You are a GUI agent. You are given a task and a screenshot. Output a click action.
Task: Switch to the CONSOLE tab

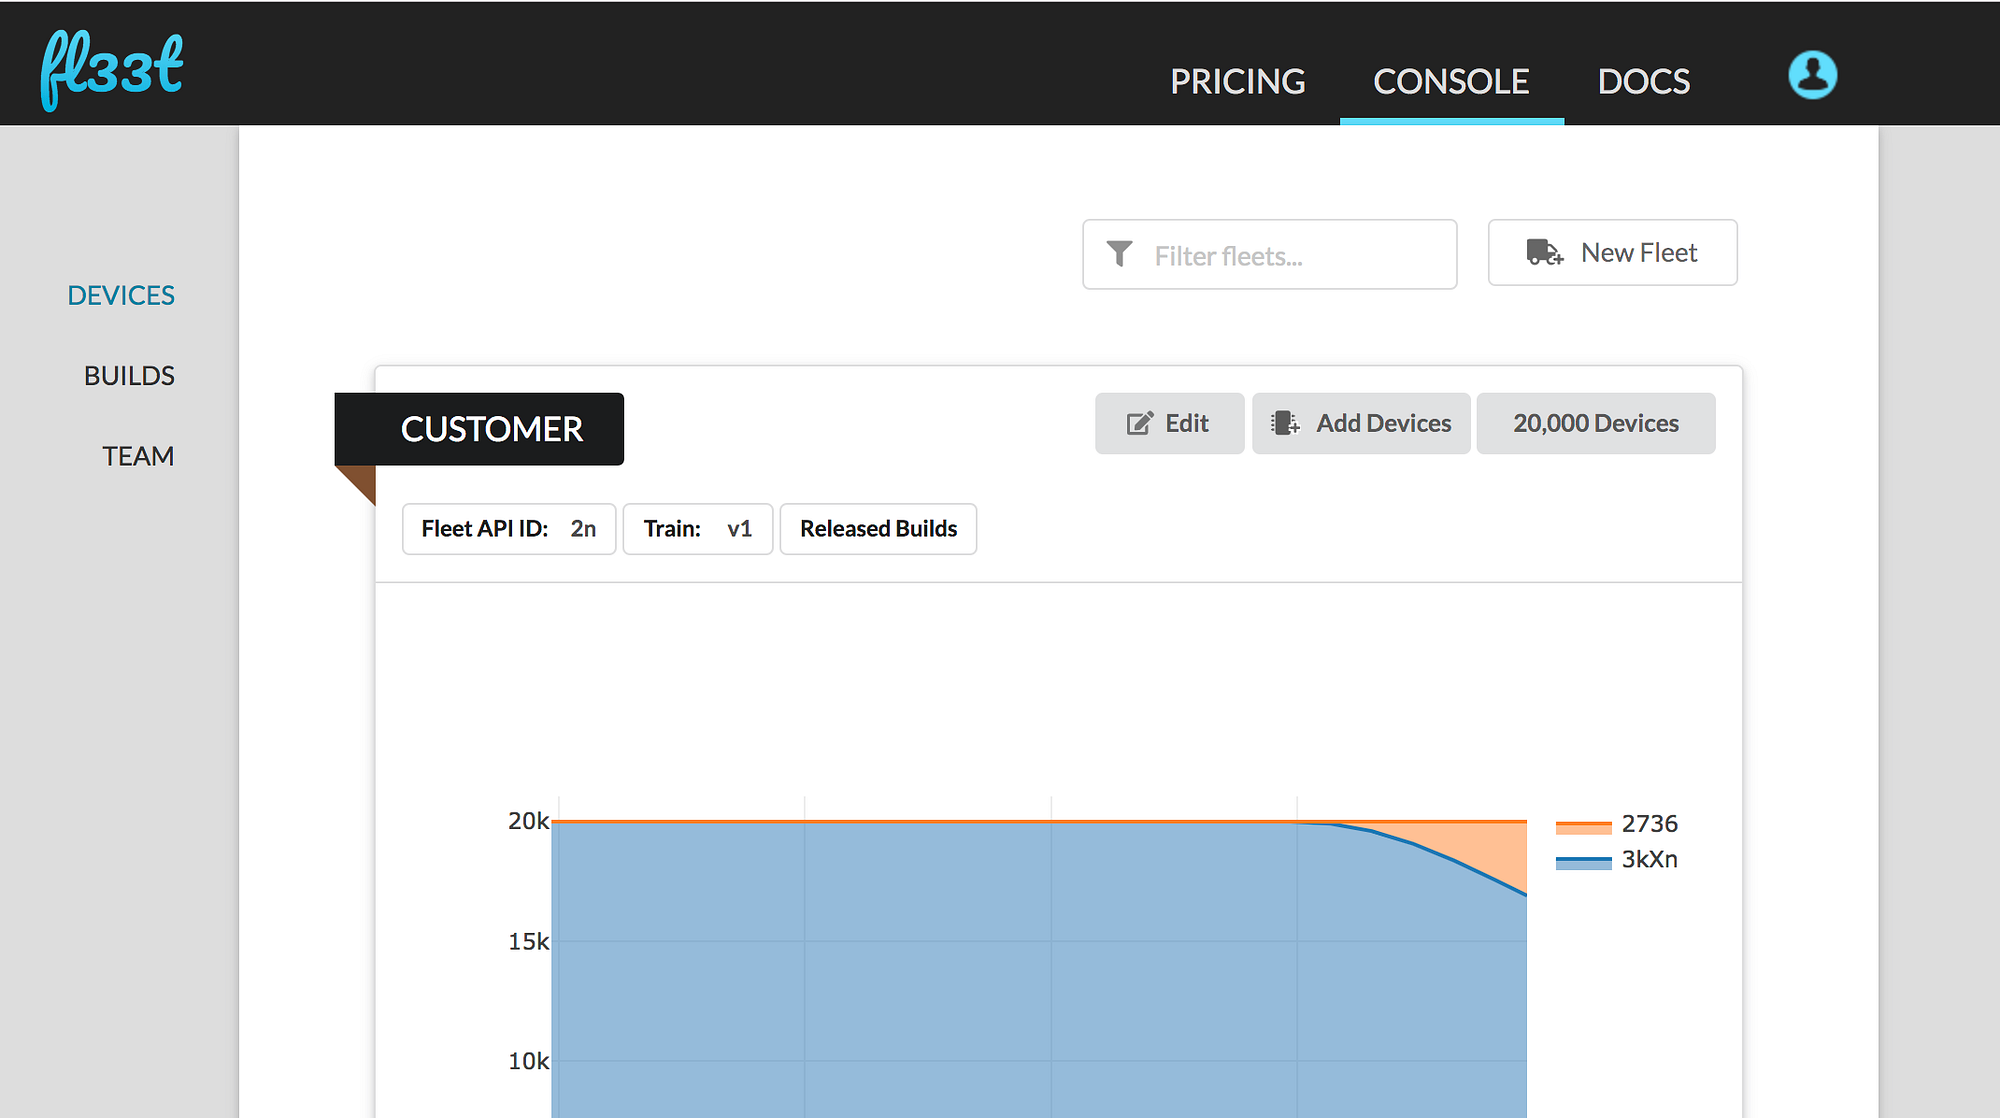click(x=1451, y=81)
